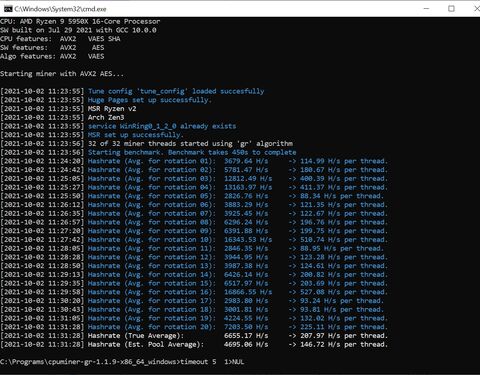
Task: Click the rotation 08 hashrate 6296.24 H/s
Action: (246, 222)
